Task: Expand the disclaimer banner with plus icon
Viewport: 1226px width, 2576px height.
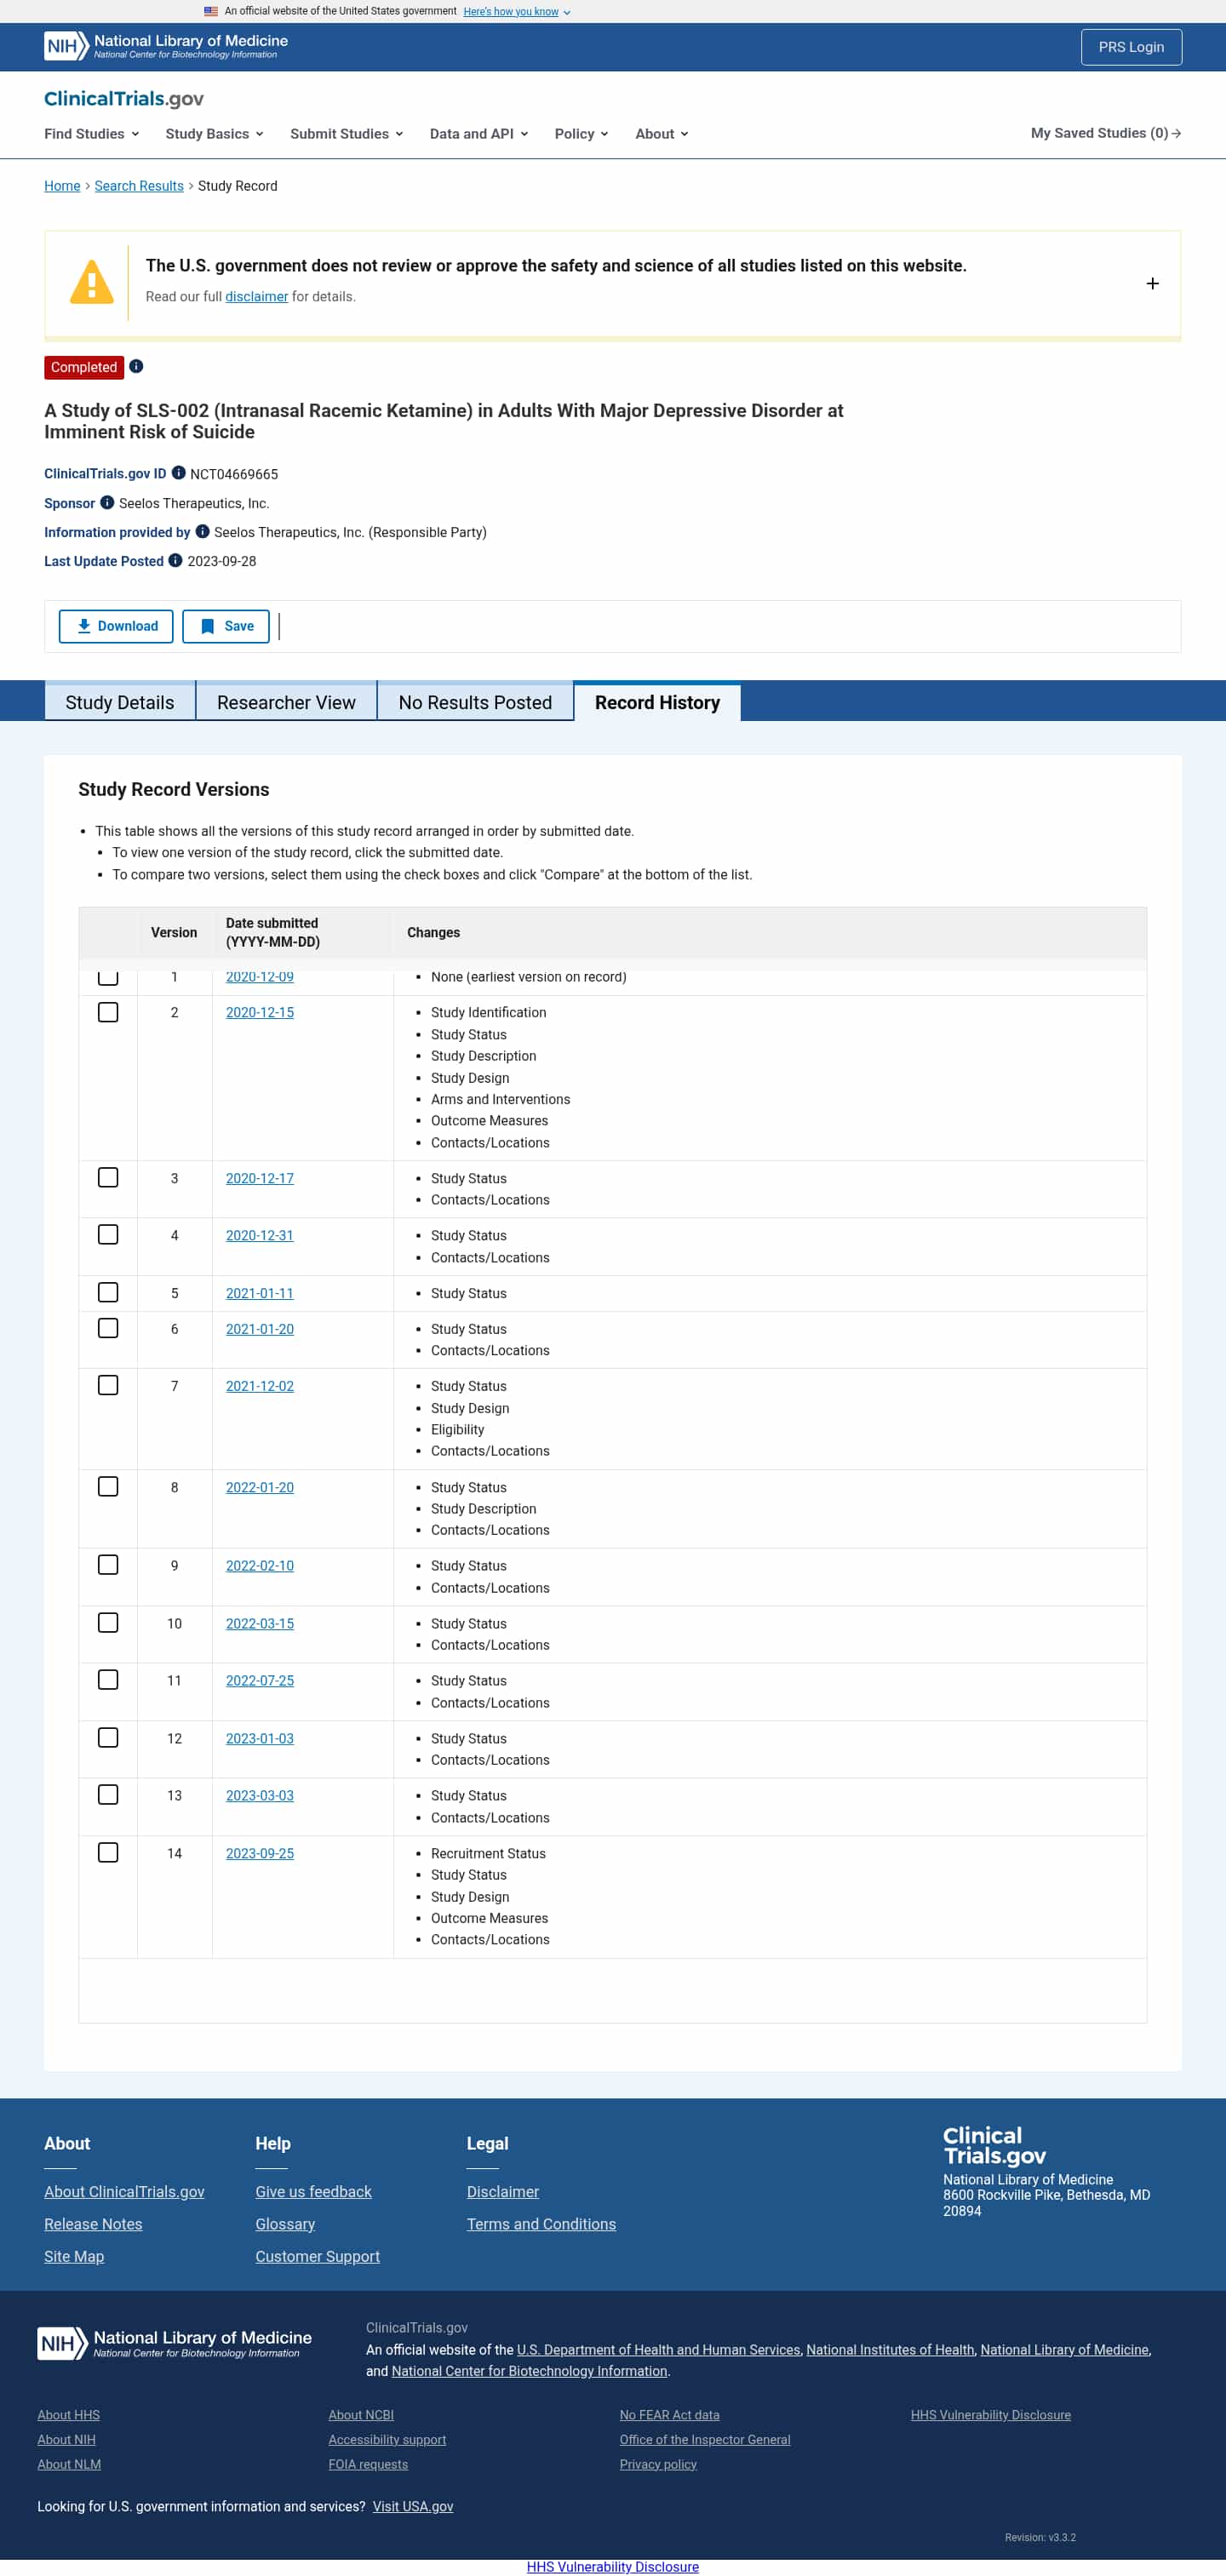Action: pyautogui.click(x=1152, y=284)
